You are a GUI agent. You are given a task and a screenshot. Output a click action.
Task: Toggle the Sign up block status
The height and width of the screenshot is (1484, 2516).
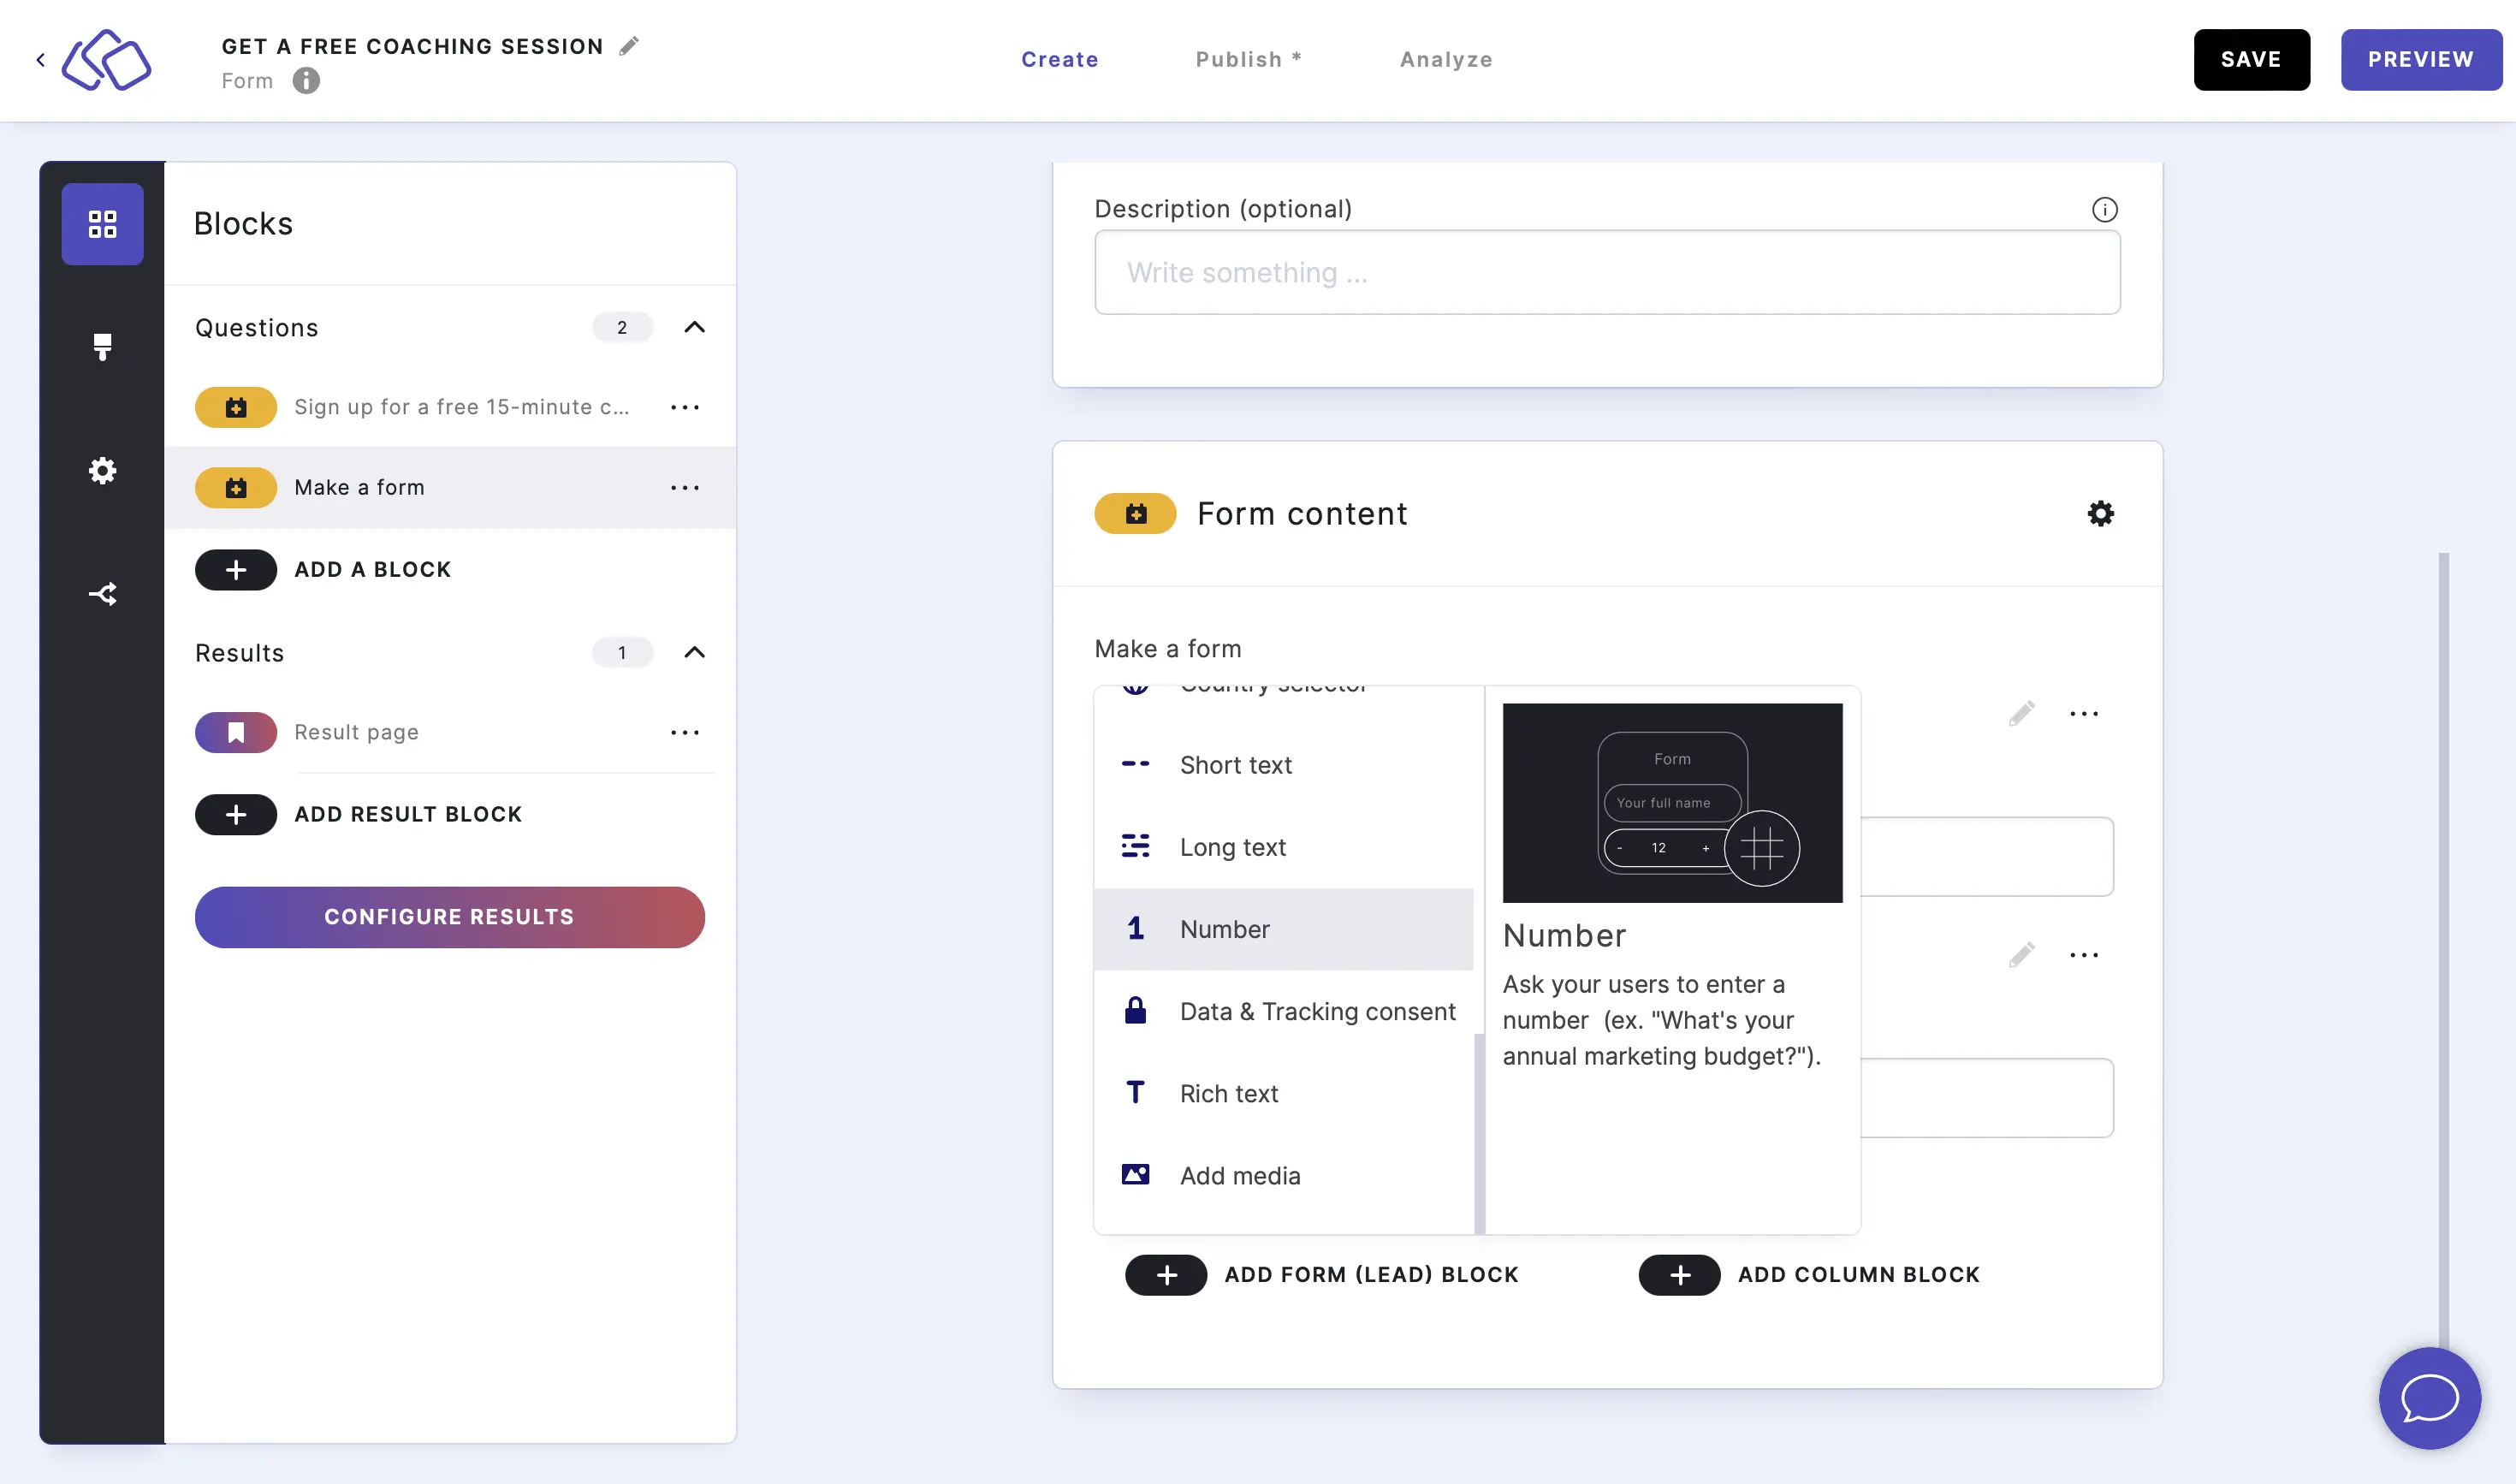click(234, 407)
